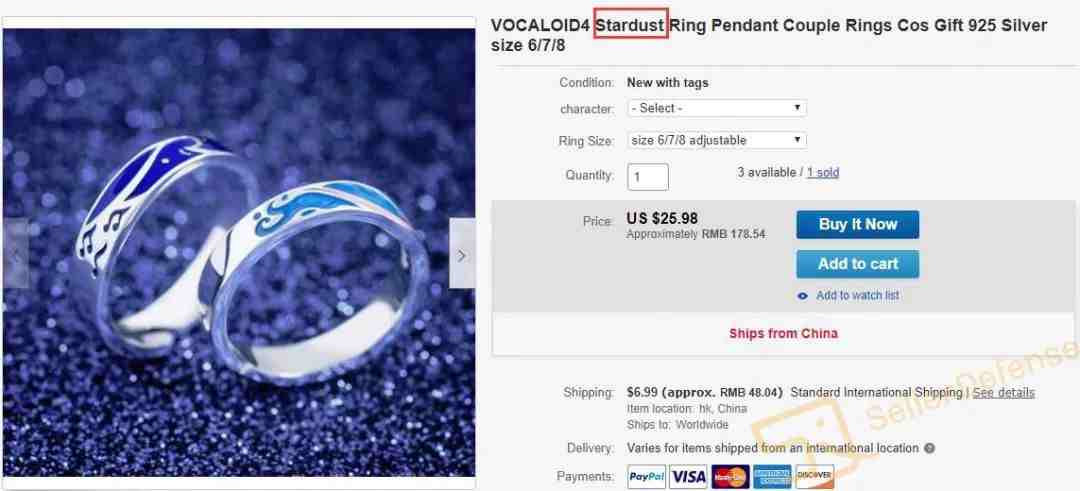Click the Quantity input field
This screenshot has height=491, width=1080.
[647, 177]
